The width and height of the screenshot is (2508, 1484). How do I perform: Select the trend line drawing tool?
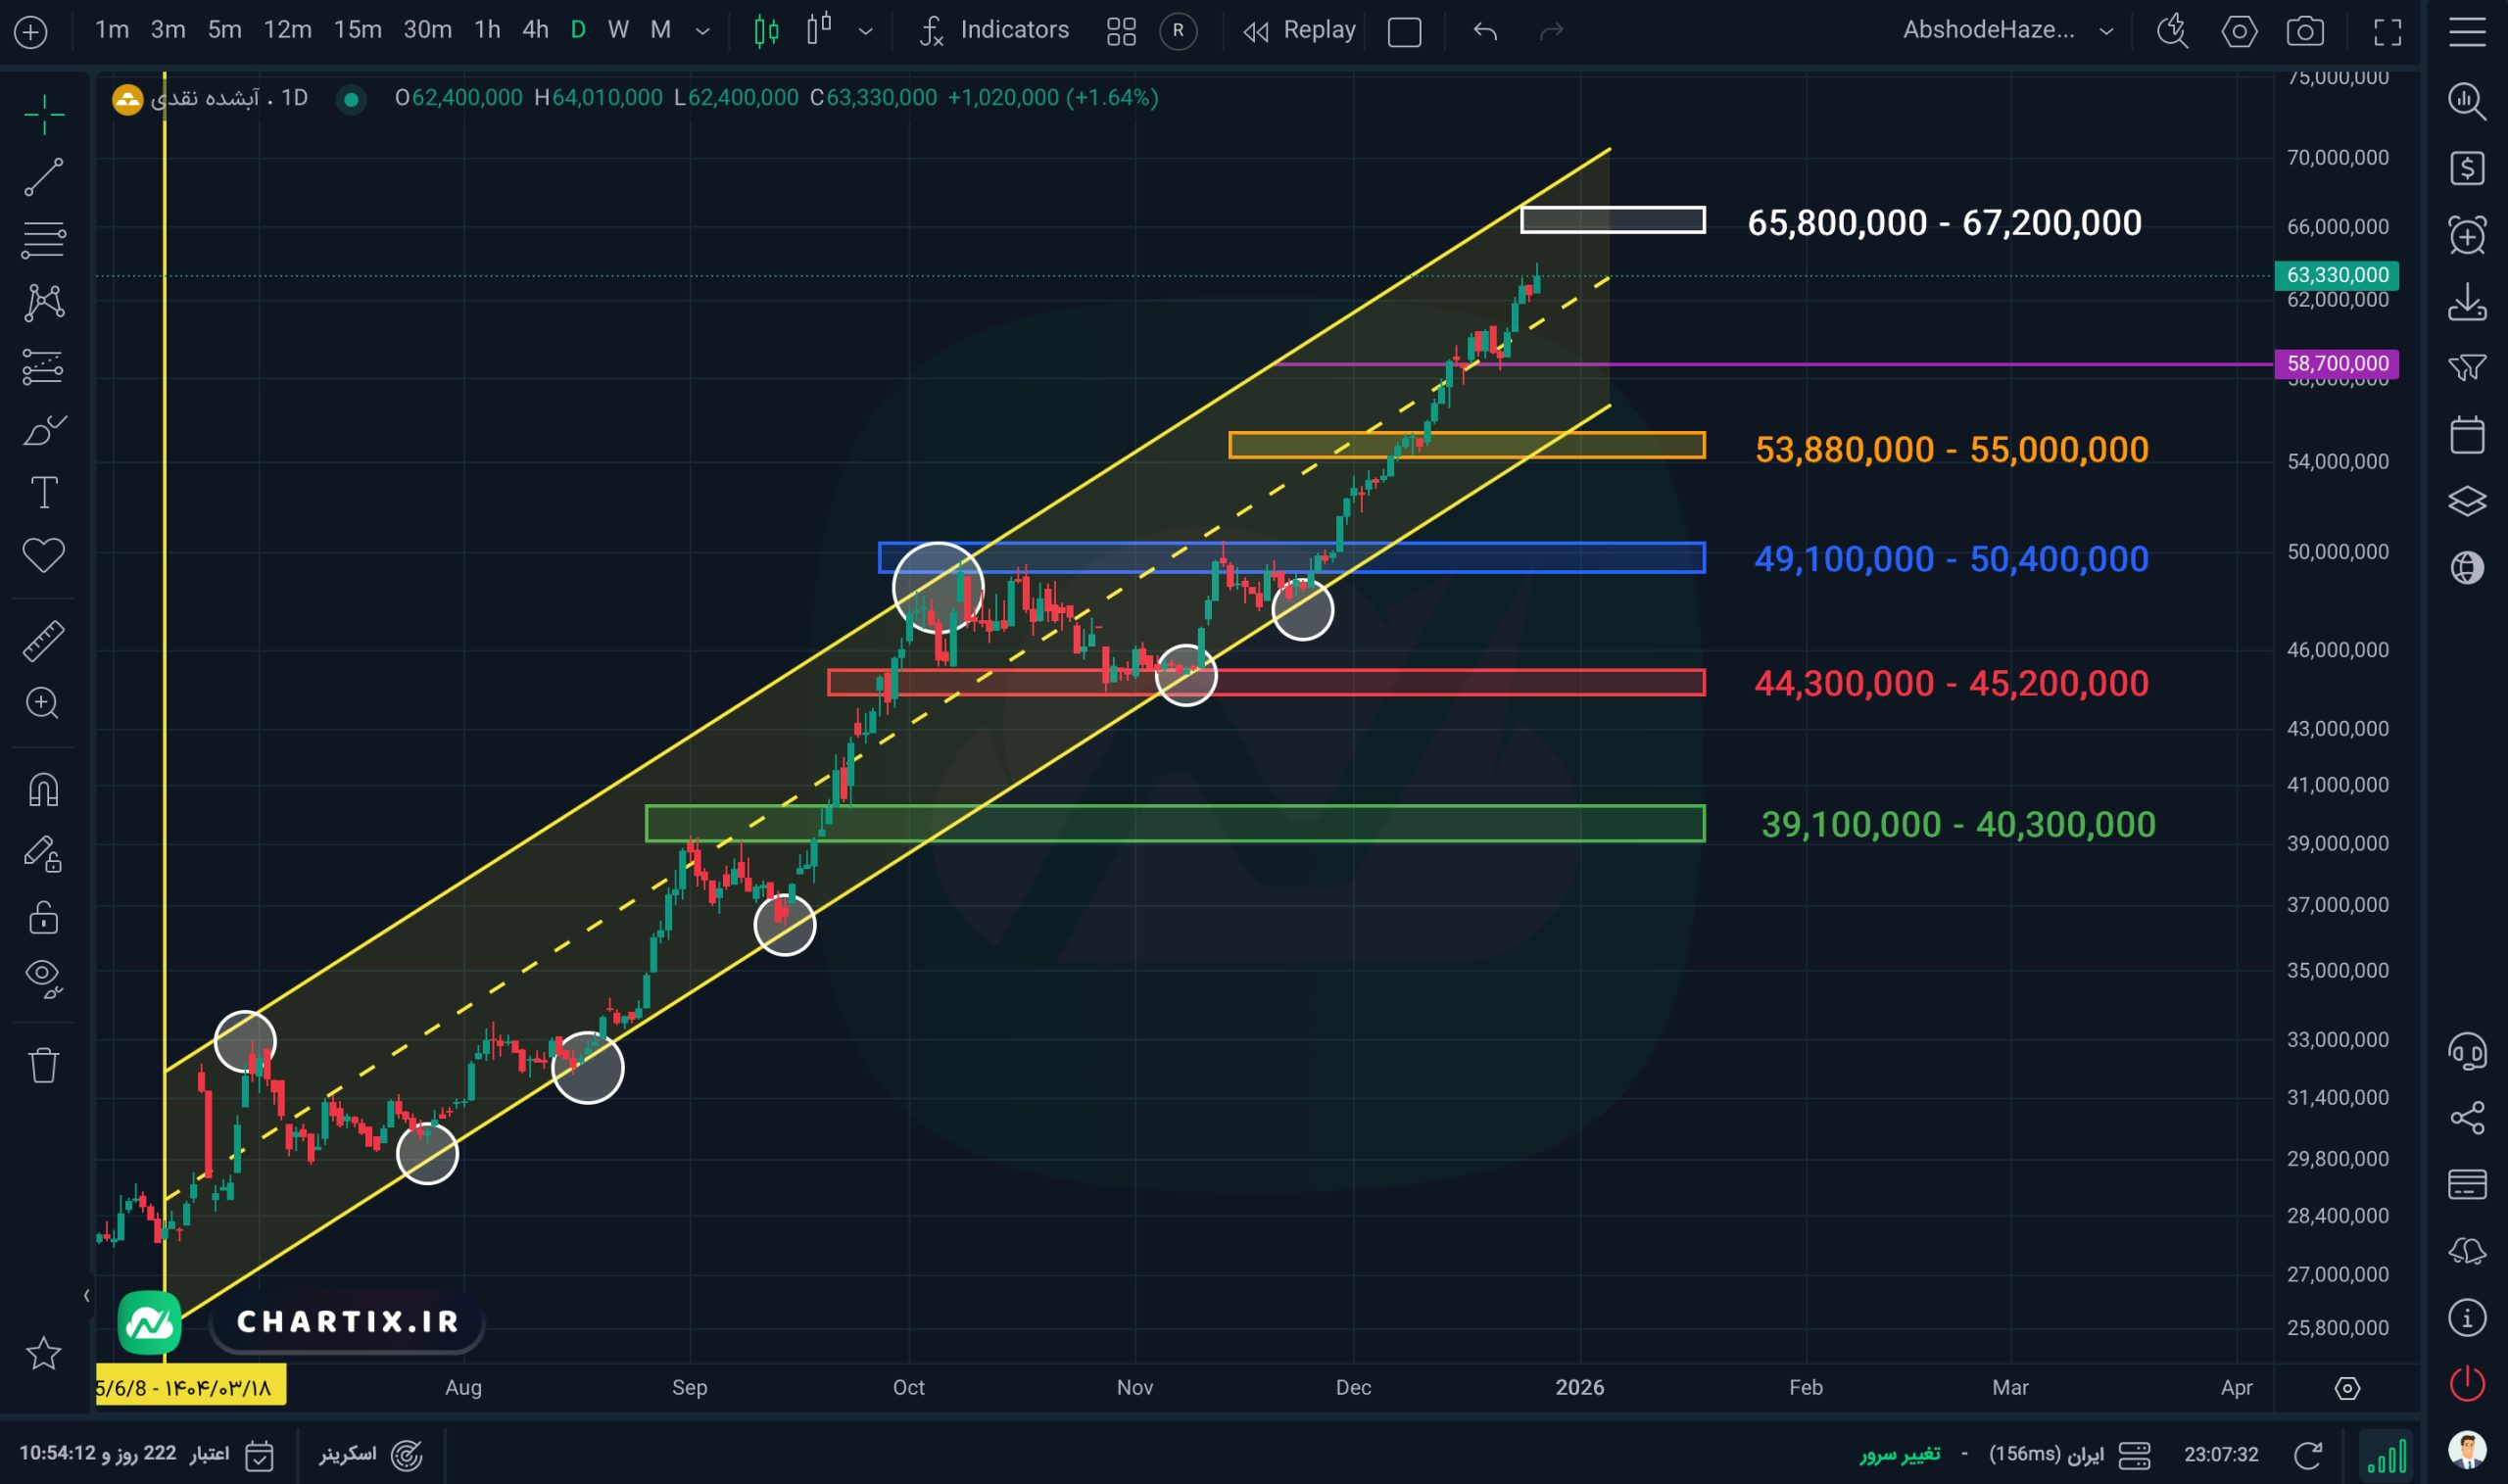point(43,177)
